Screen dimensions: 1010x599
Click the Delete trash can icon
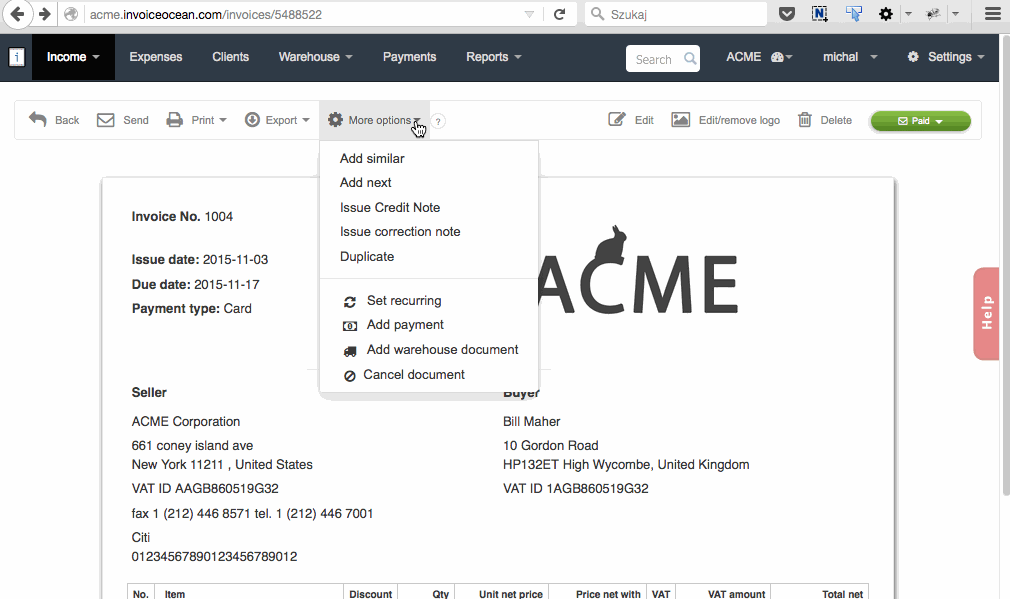pyautogui.click(x=804, y=120)
